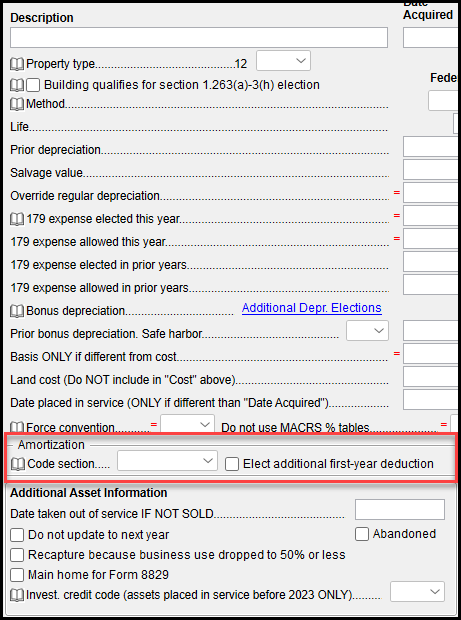Click the Override regular depreciation field
The image size is (461, 620).
(432, 193)
